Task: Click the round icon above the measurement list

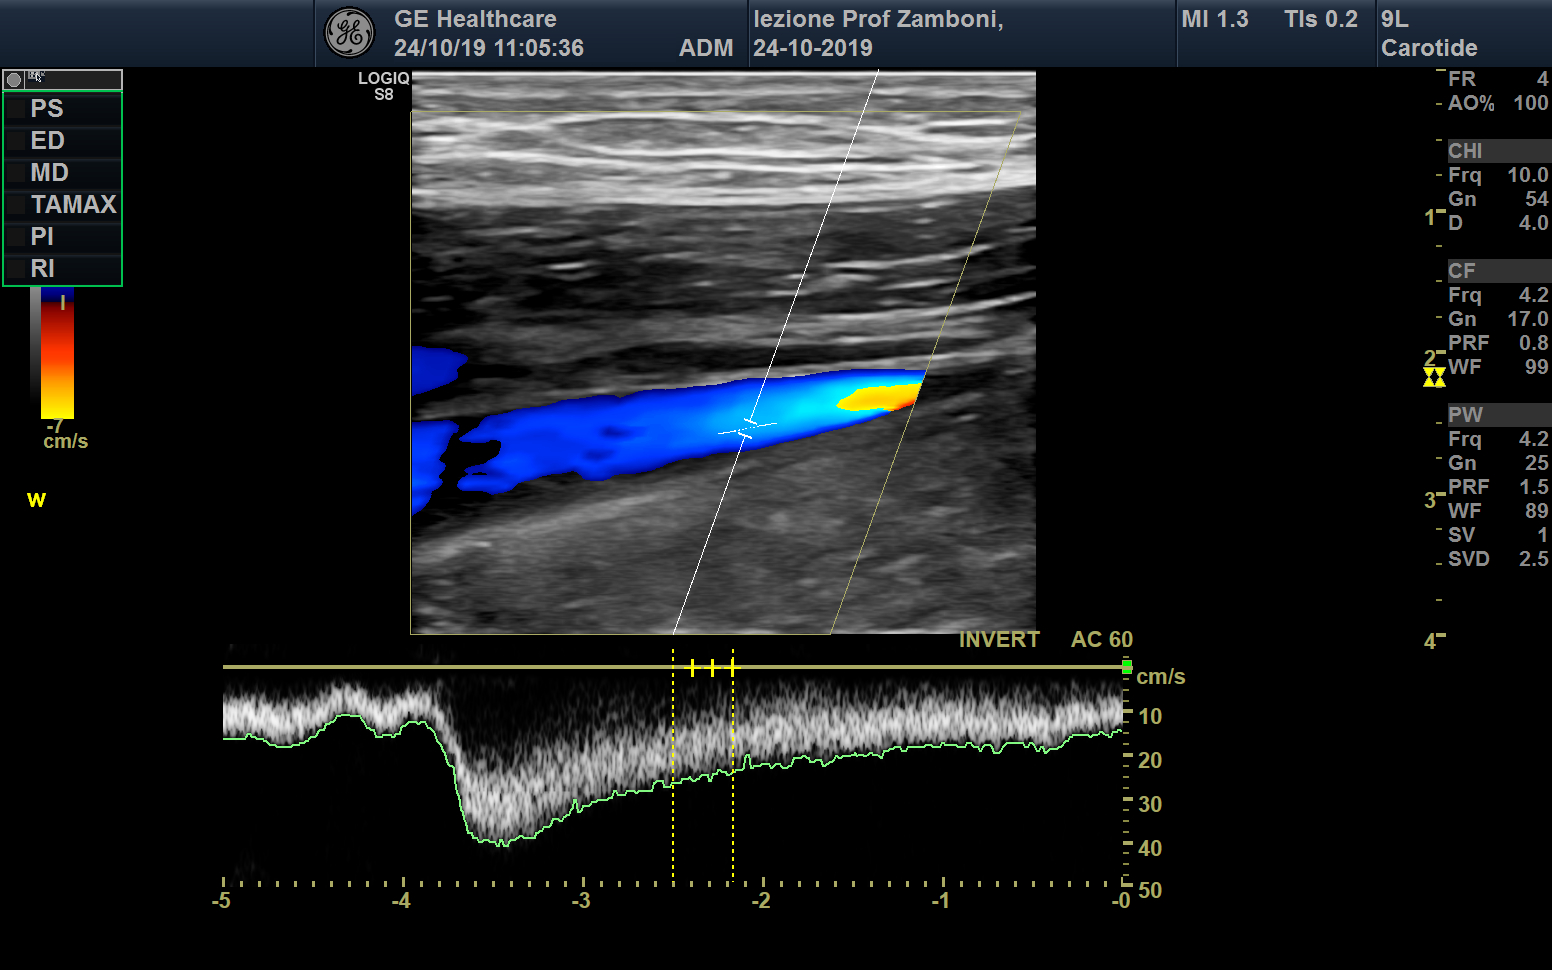Action: (14, 80)
